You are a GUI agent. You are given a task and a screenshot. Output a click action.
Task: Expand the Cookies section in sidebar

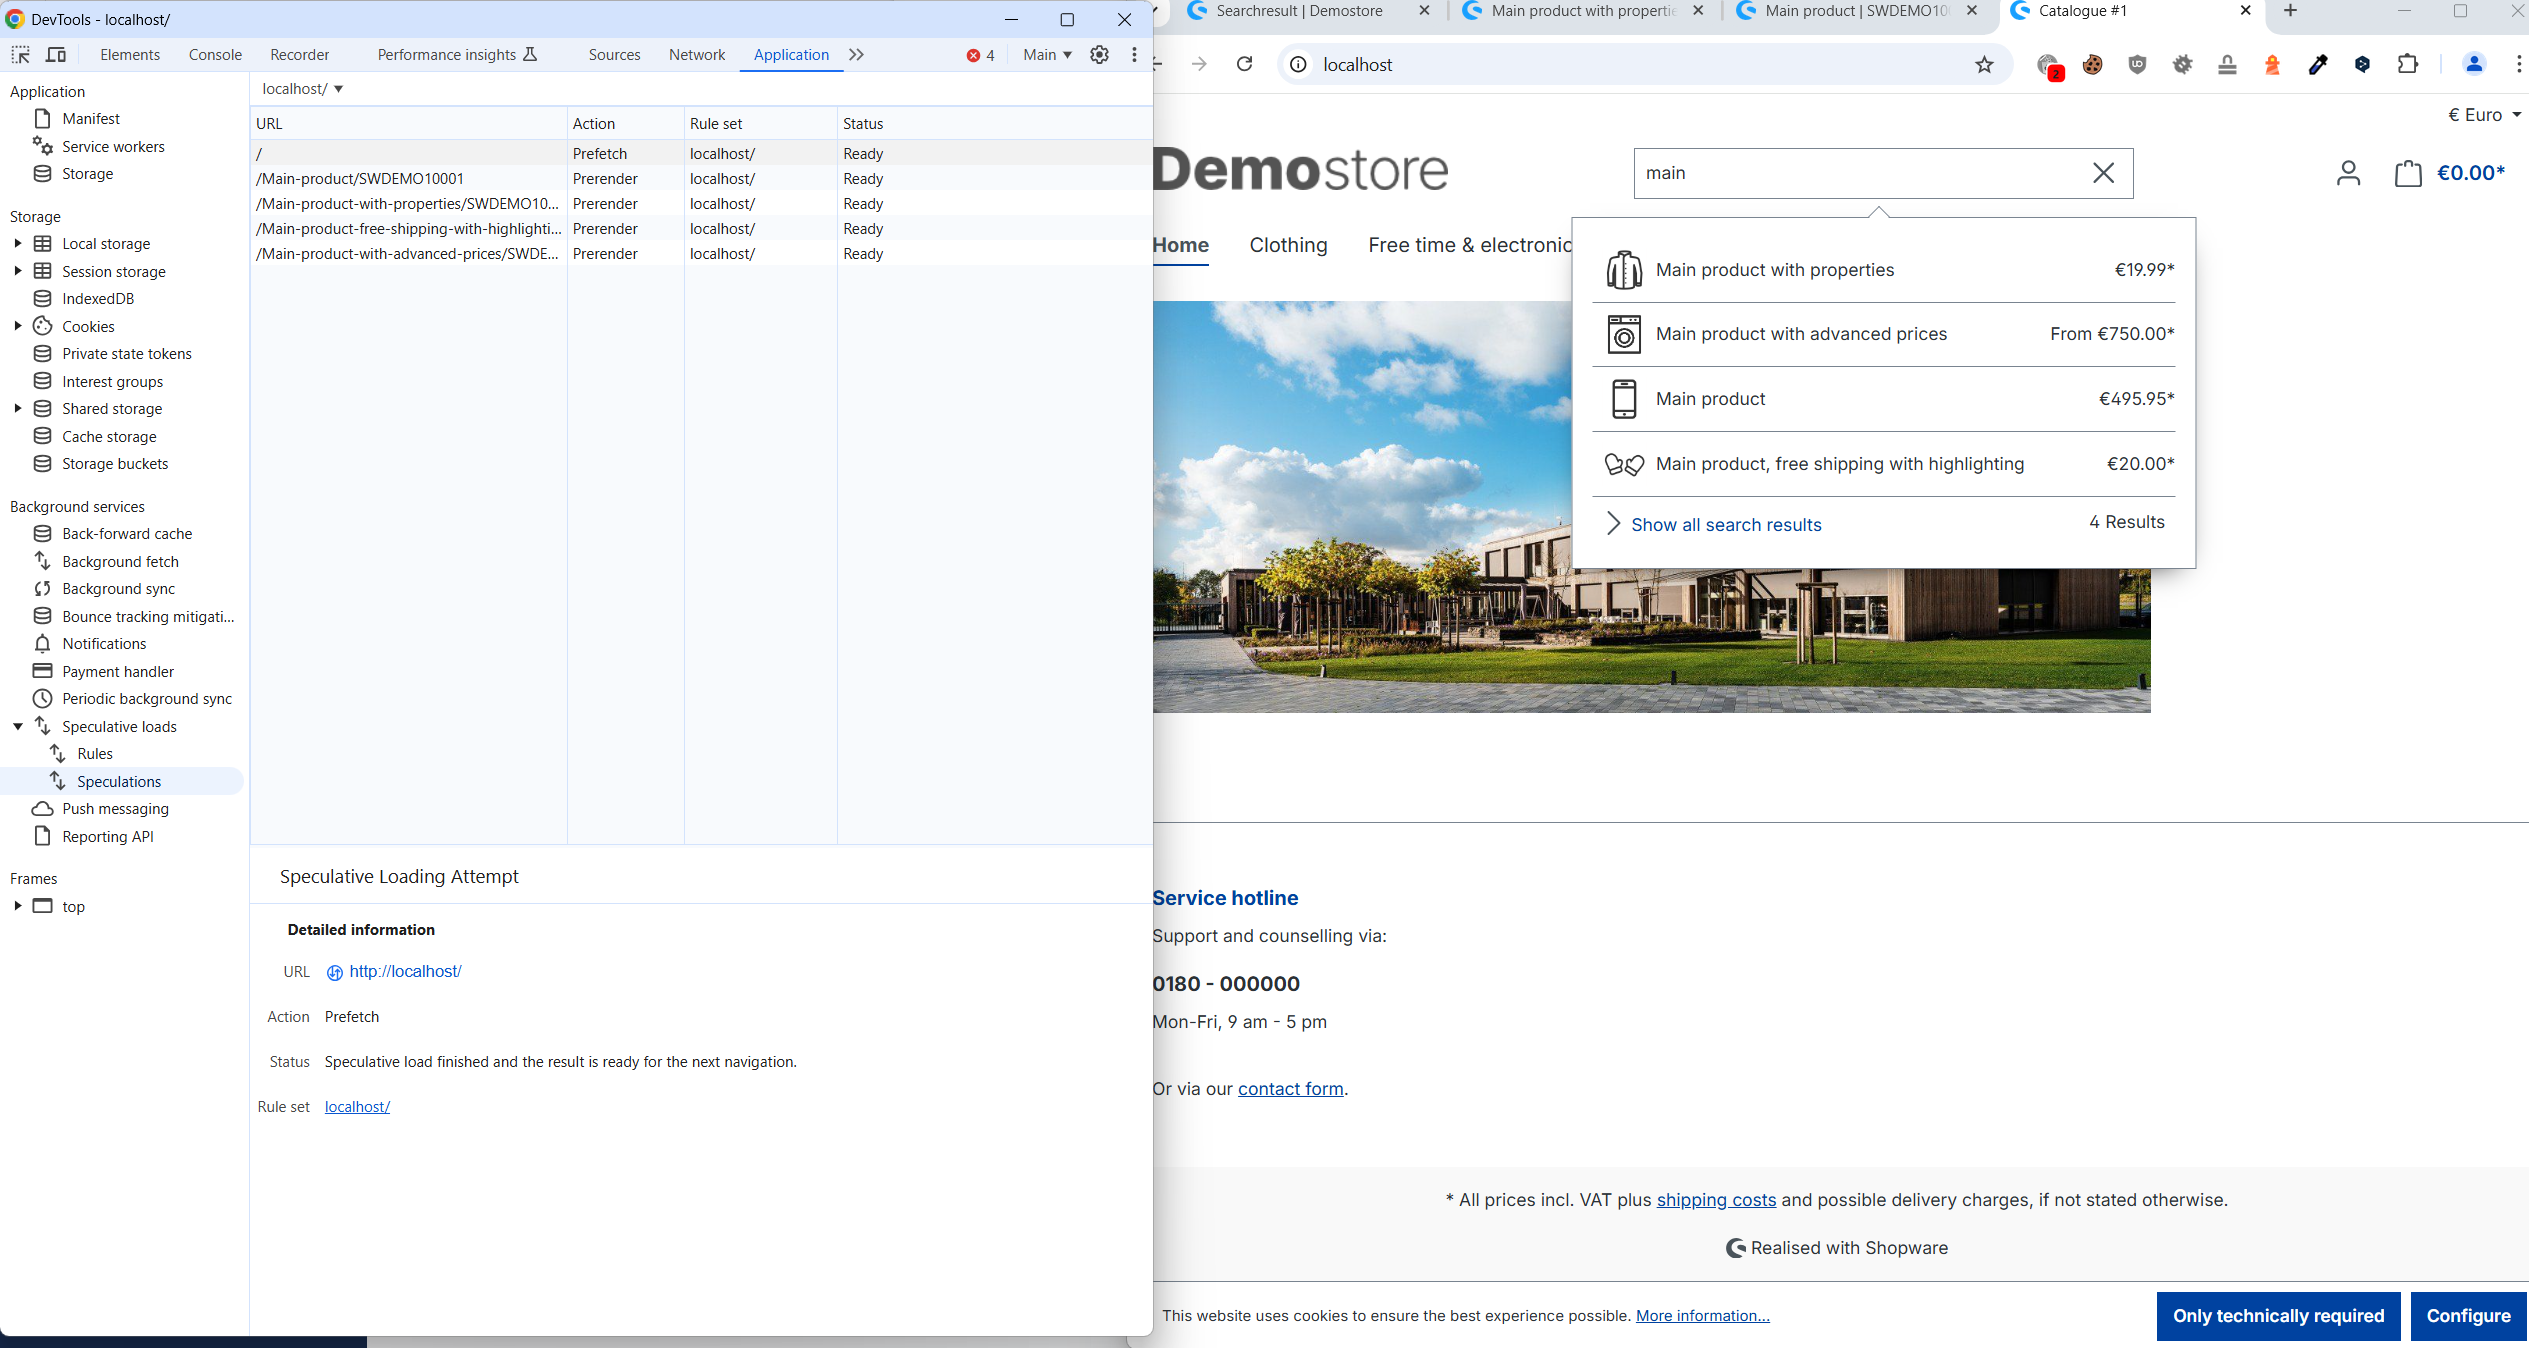(x=17, y=326)
